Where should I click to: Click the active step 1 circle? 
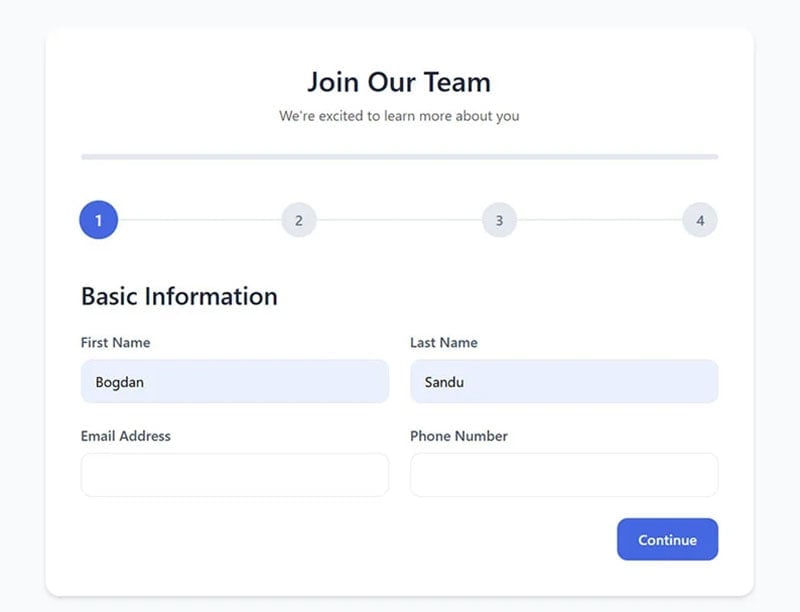pos(99,220)
